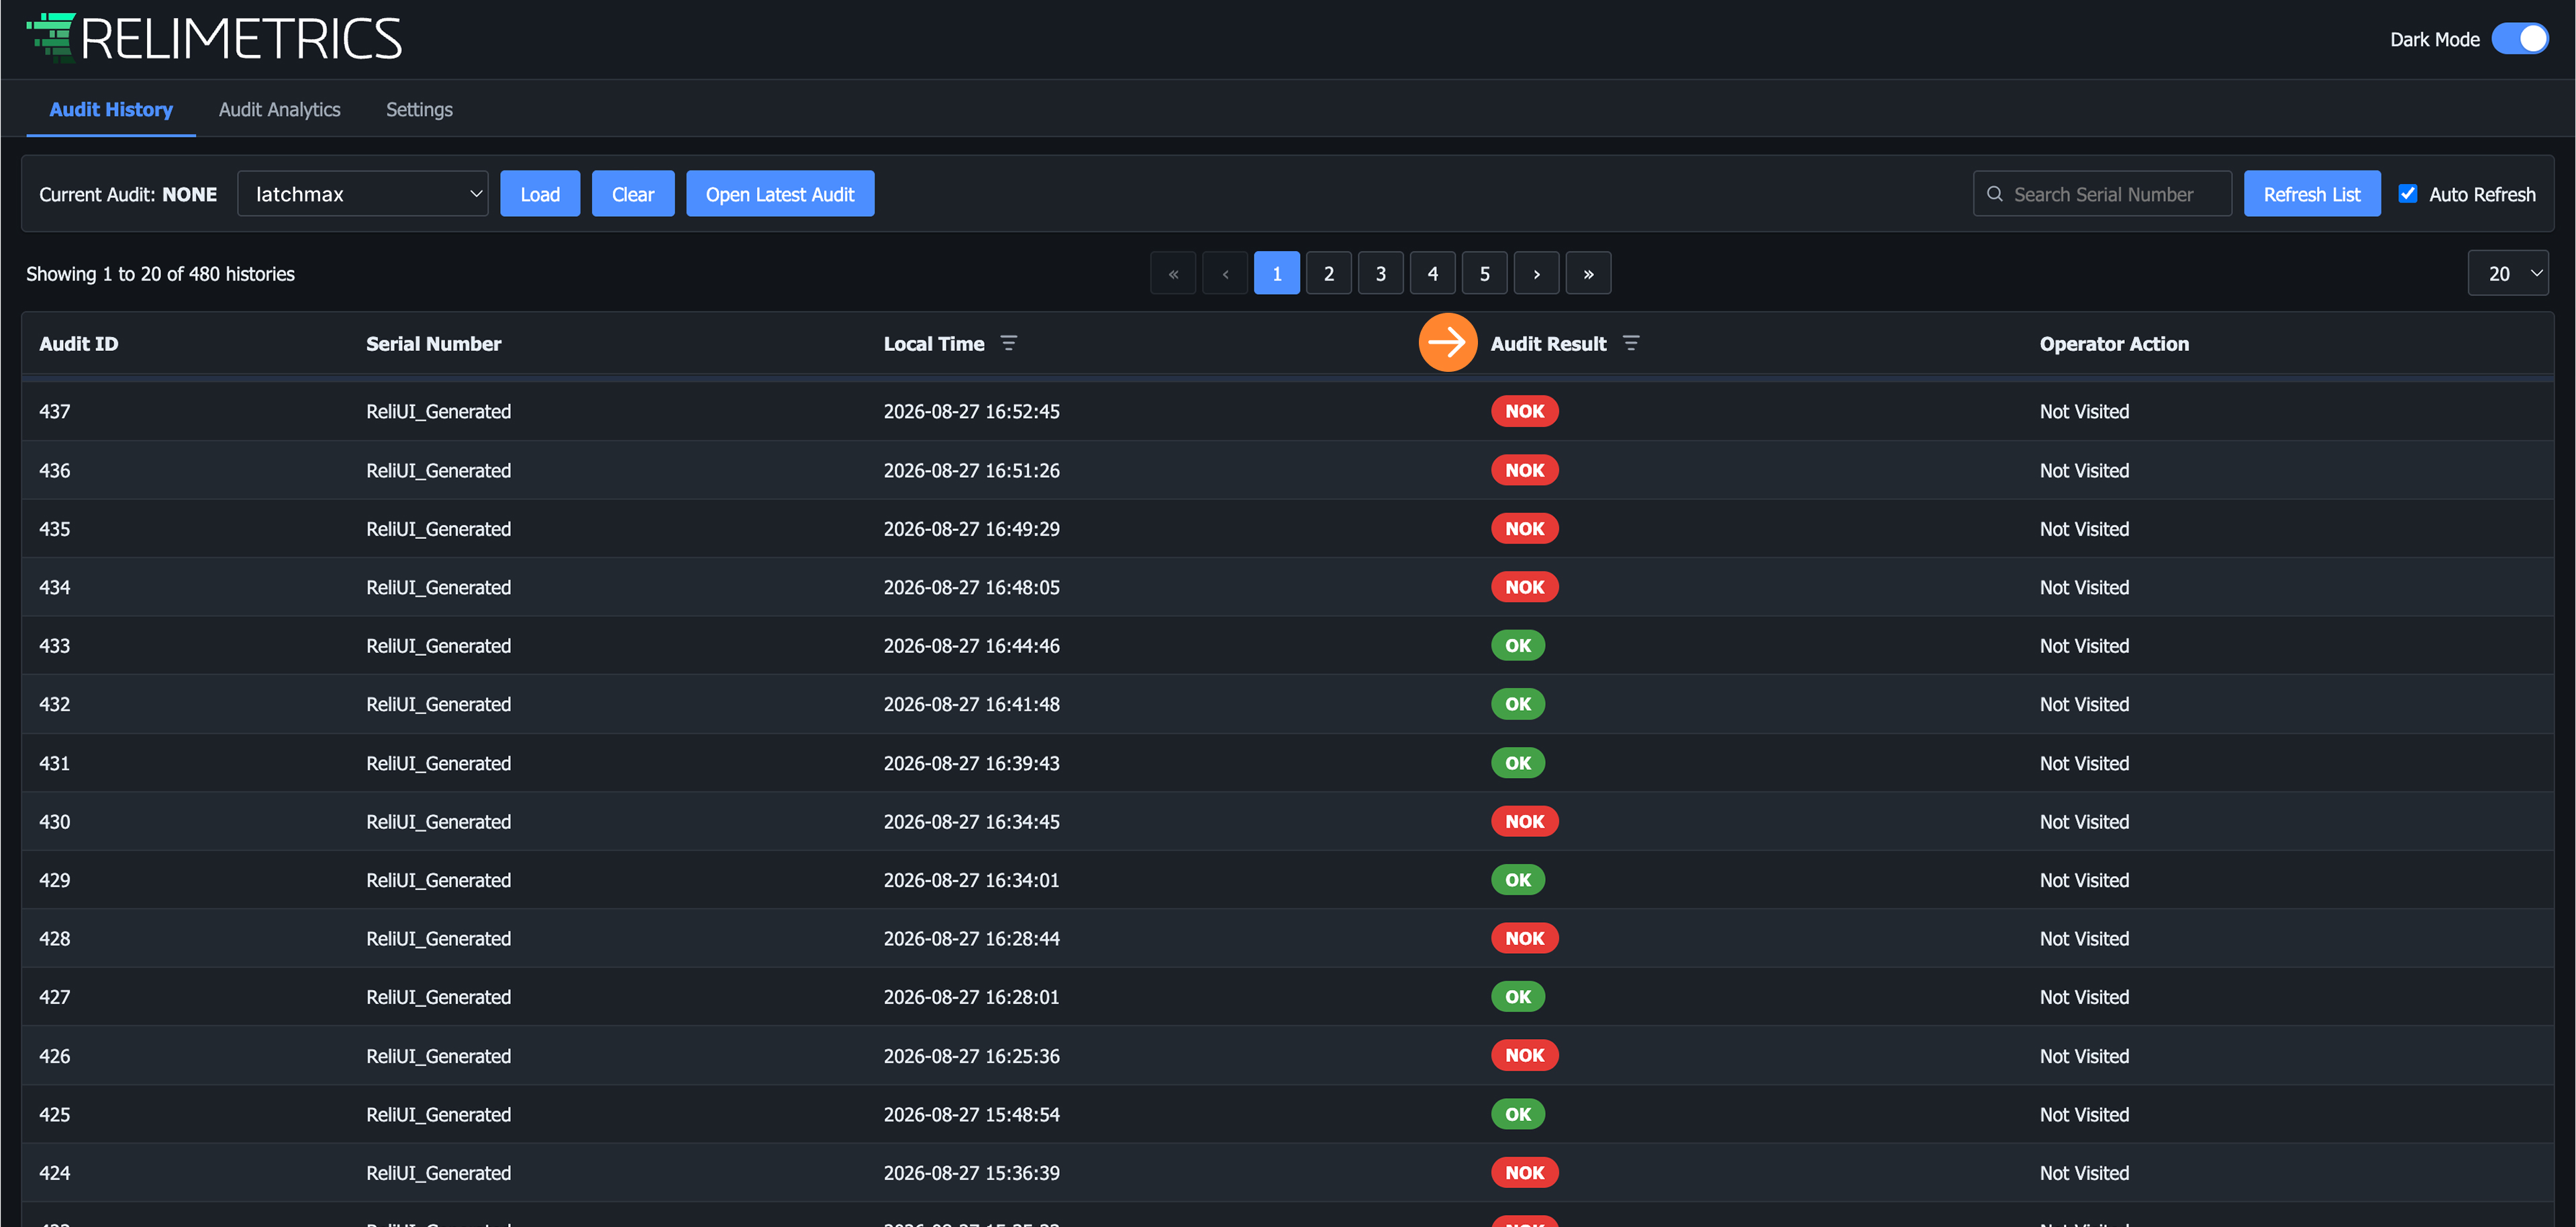2576x1227 pixels.
Task: Click the Load button
Action: click(x=540, y=194)
